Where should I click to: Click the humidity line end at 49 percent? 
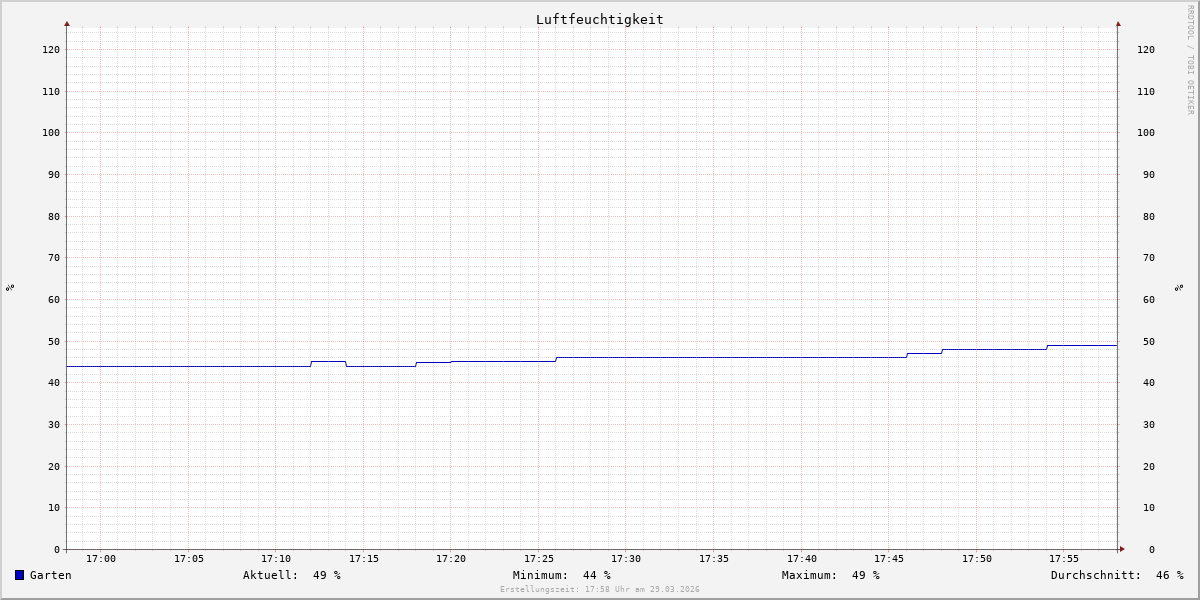[x=1116, y=345]
